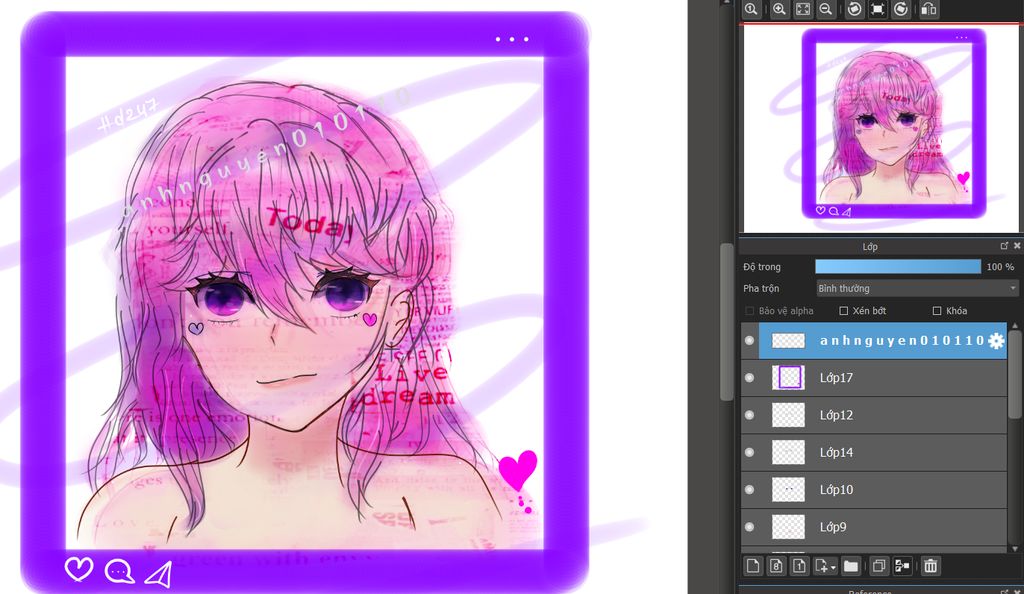
Task: Toggle visibility of Lớp14
Action: click(x=750, y=452)
